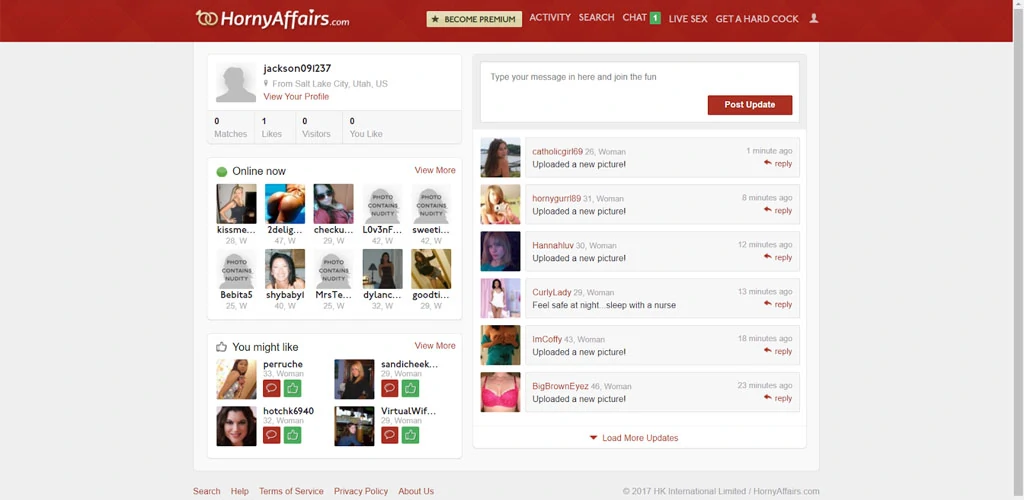1024x500 pixels.
Task: Click the green like button for perruche
Action: pos(292,388)
